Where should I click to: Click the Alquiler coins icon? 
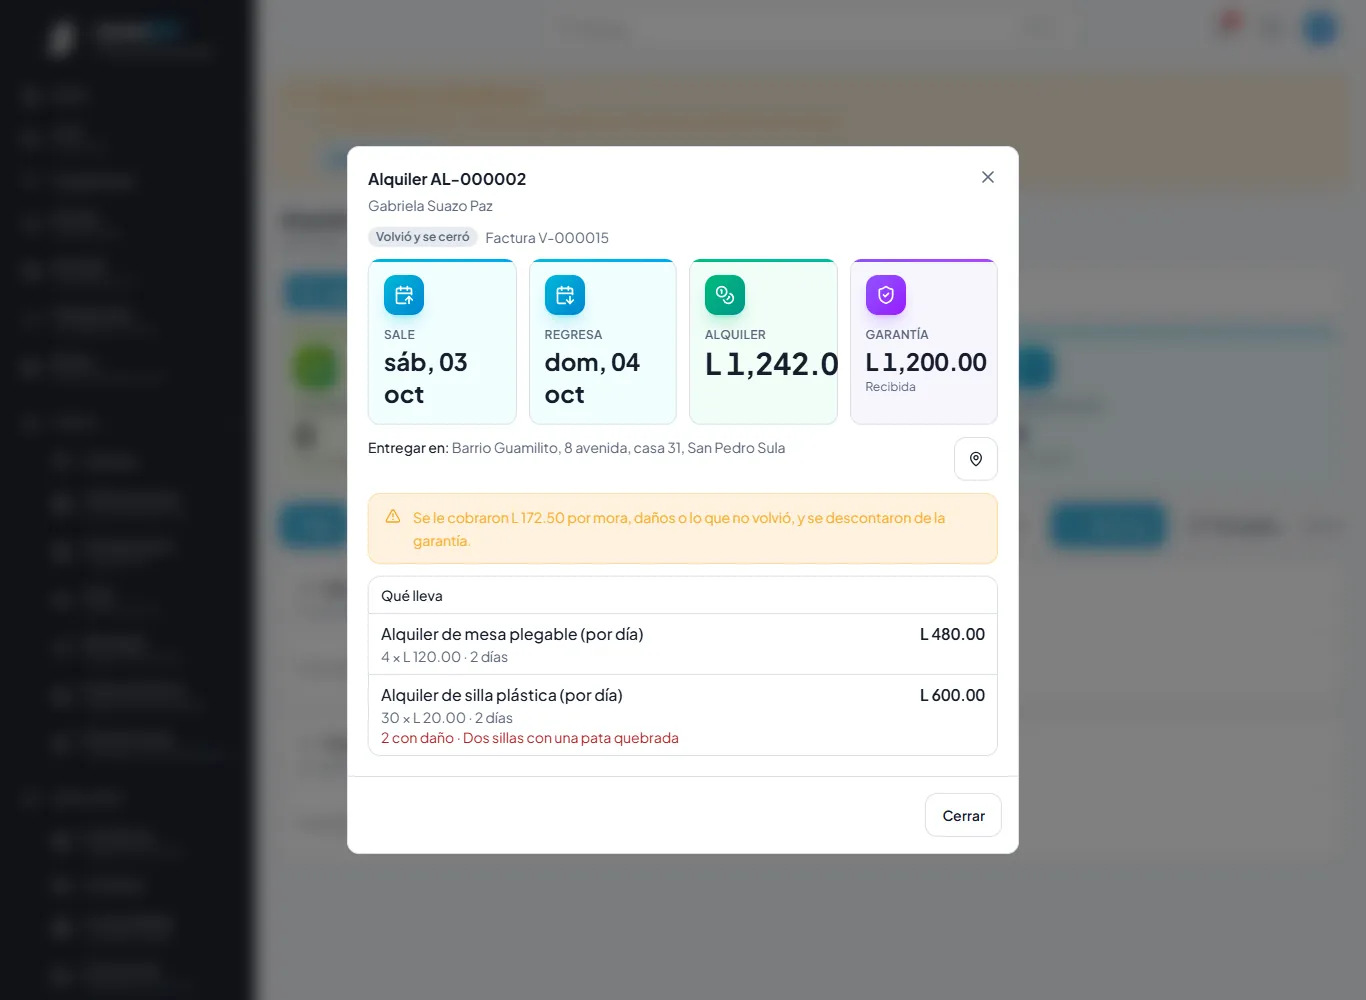725,295
